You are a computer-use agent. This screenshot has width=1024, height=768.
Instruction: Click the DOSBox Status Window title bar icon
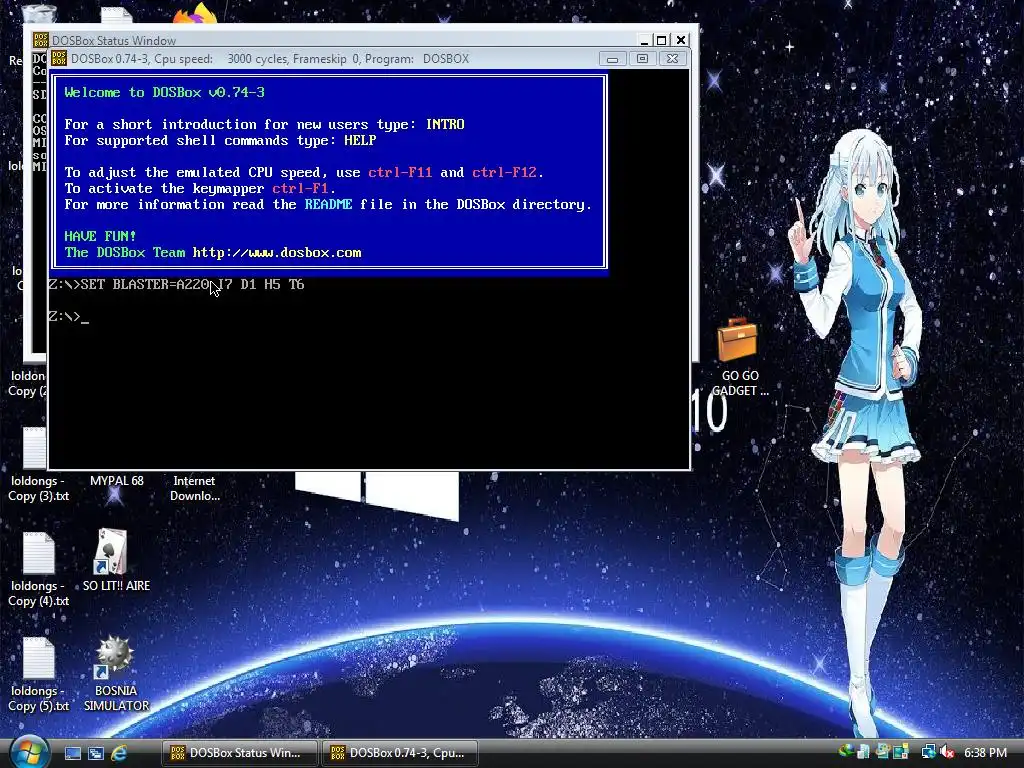40,40
